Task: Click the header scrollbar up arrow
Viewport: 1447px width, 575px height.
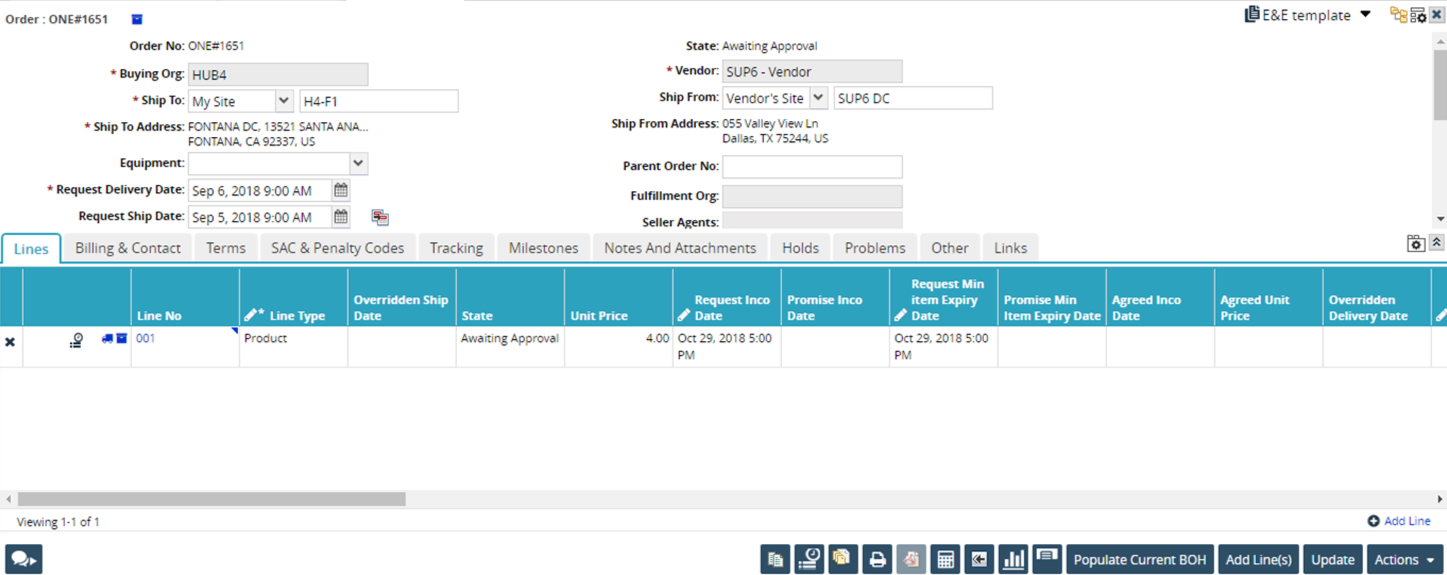Action: click(x=1440, y=42)
